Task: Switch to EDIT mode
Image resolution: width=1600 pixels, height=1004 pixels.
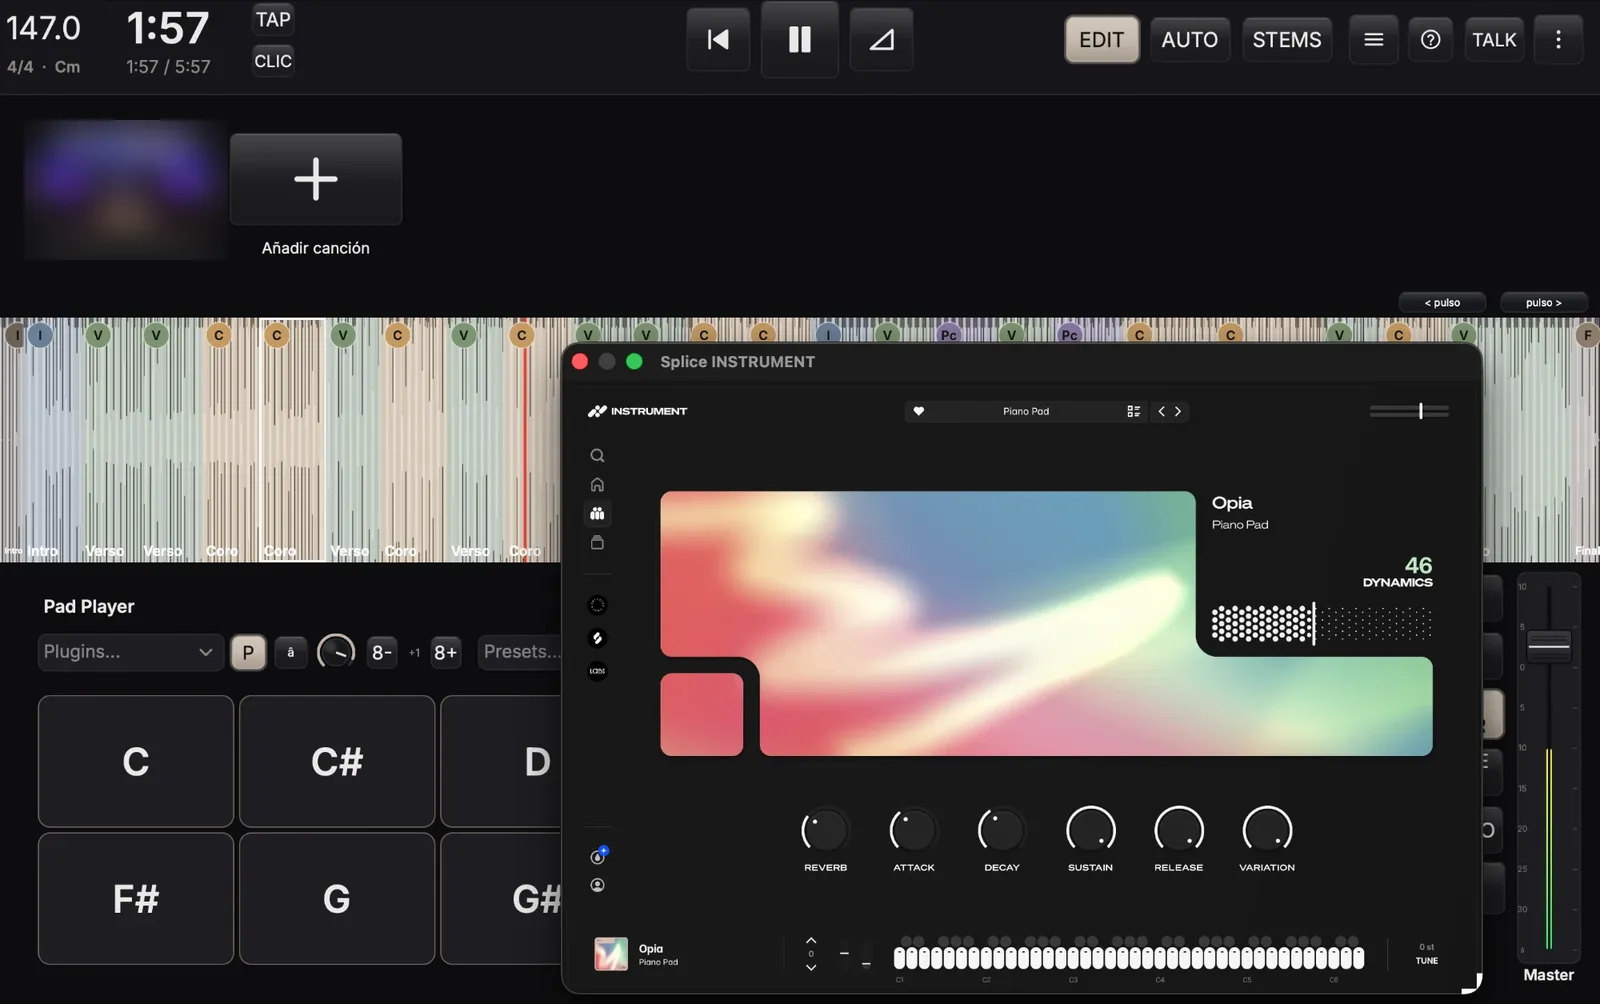Action: (x=1101, y=40)
